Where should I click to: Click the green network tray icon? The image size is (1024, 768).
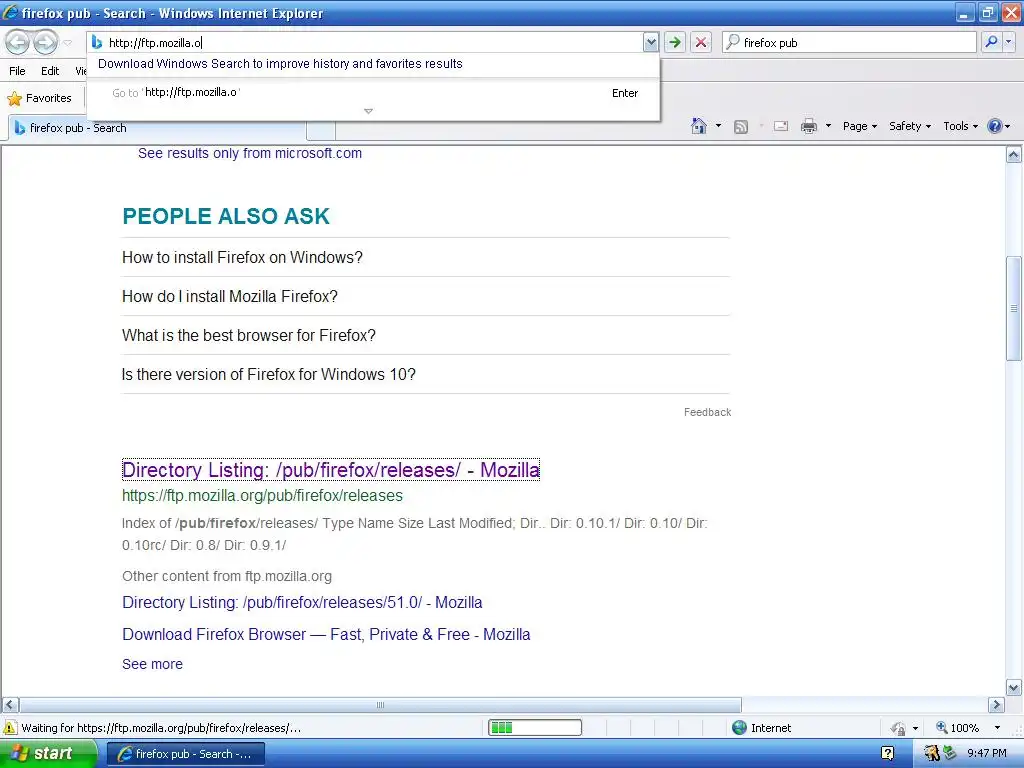point(950,754)
